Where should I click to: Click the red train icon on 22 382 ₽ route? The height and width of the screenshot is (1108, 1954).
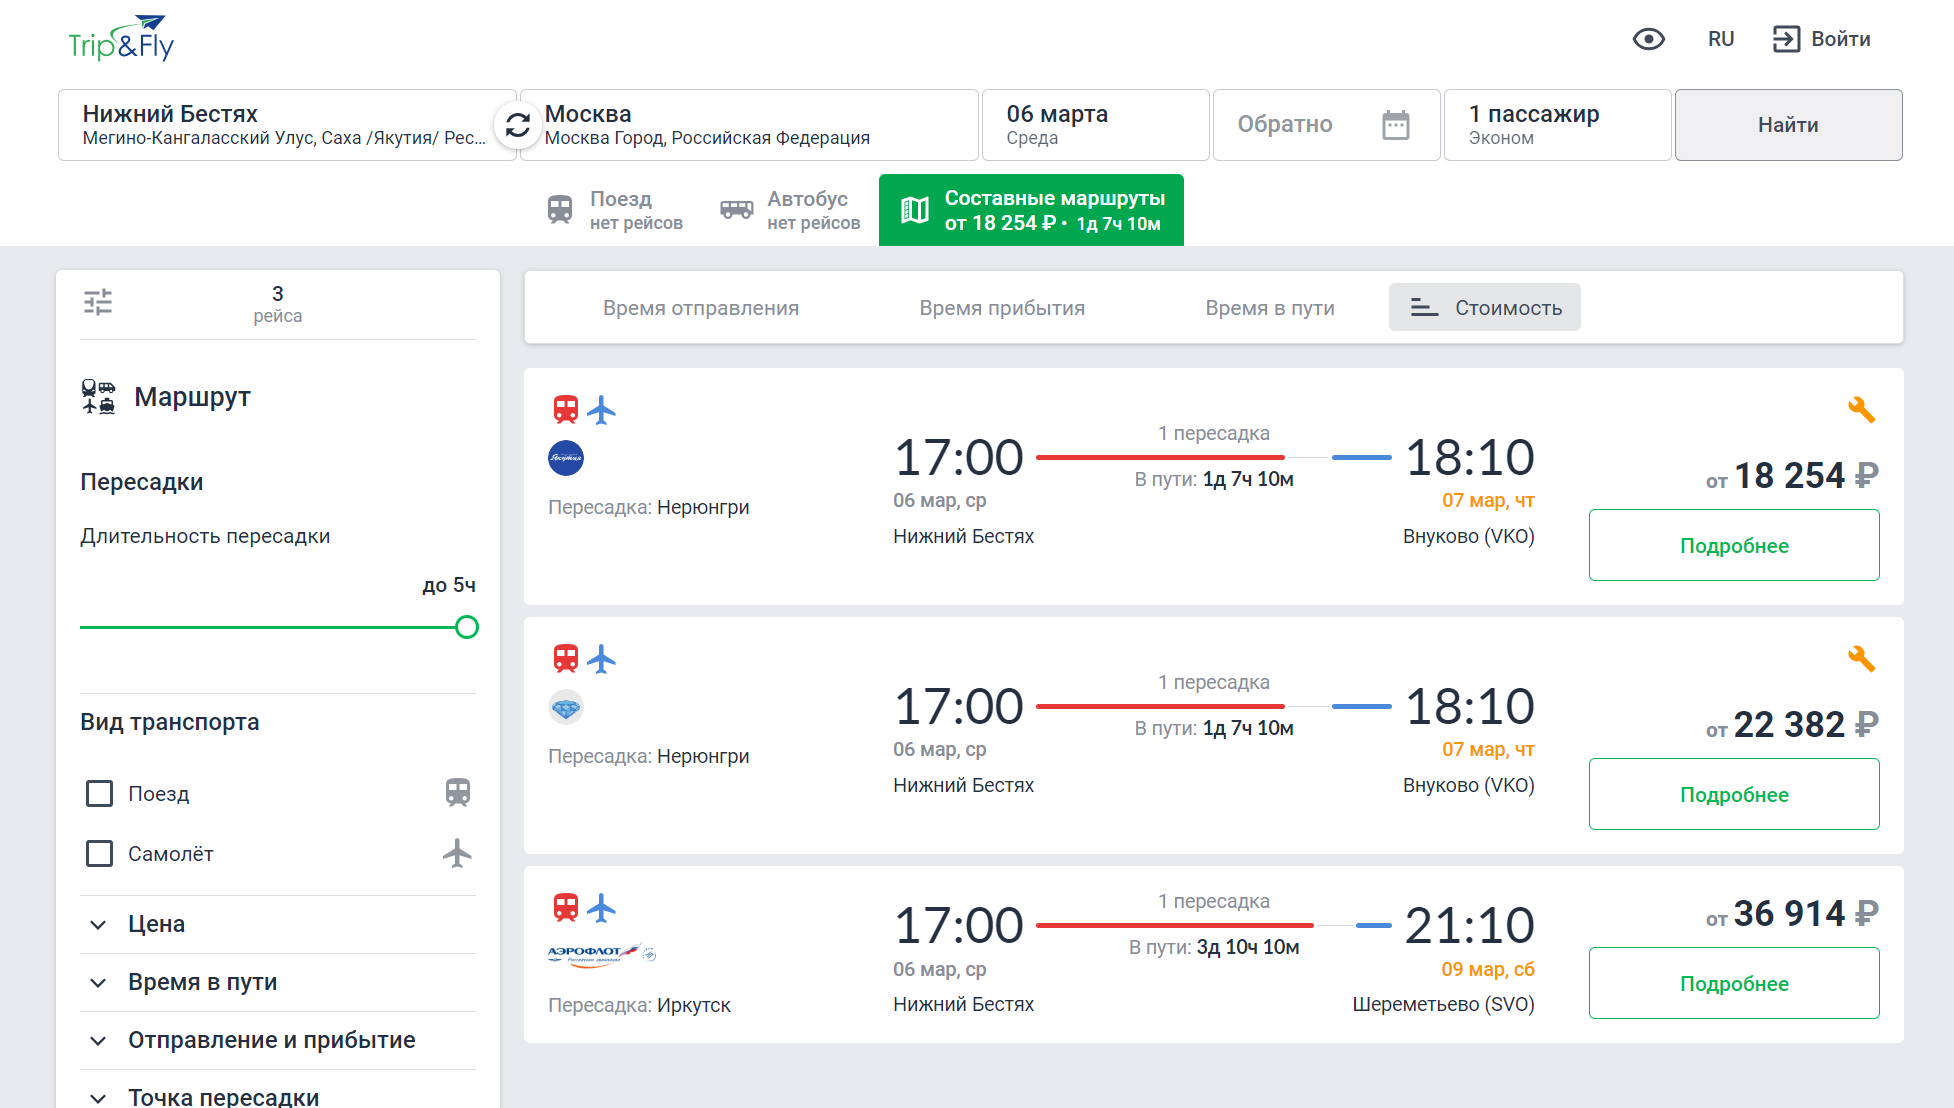(x=566, y=658)
